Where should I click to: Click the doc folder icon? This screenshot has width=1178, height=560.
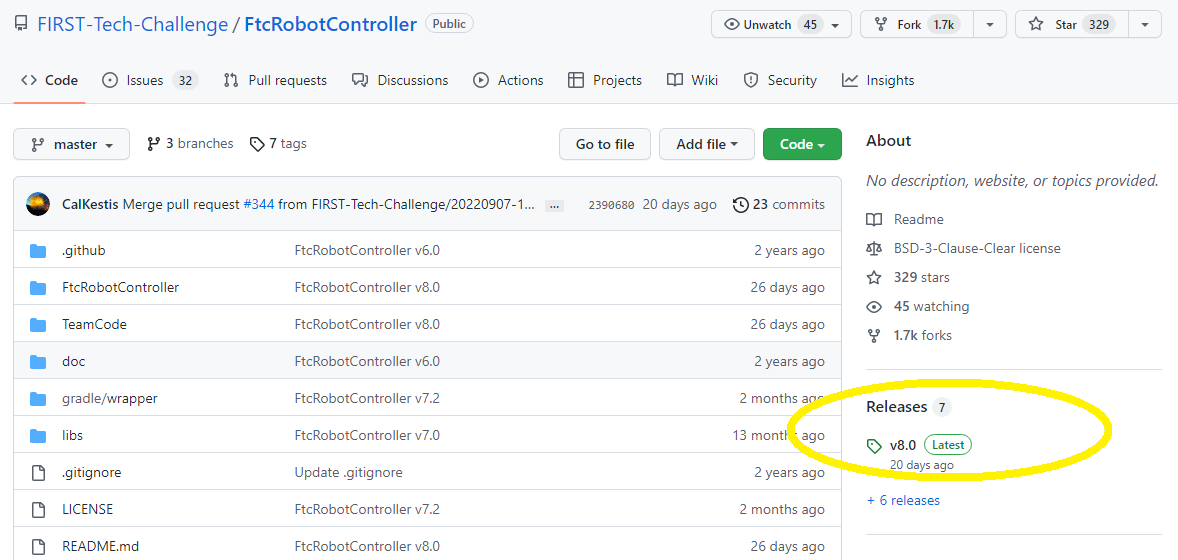pyautogui.click(x=38, y=361)
